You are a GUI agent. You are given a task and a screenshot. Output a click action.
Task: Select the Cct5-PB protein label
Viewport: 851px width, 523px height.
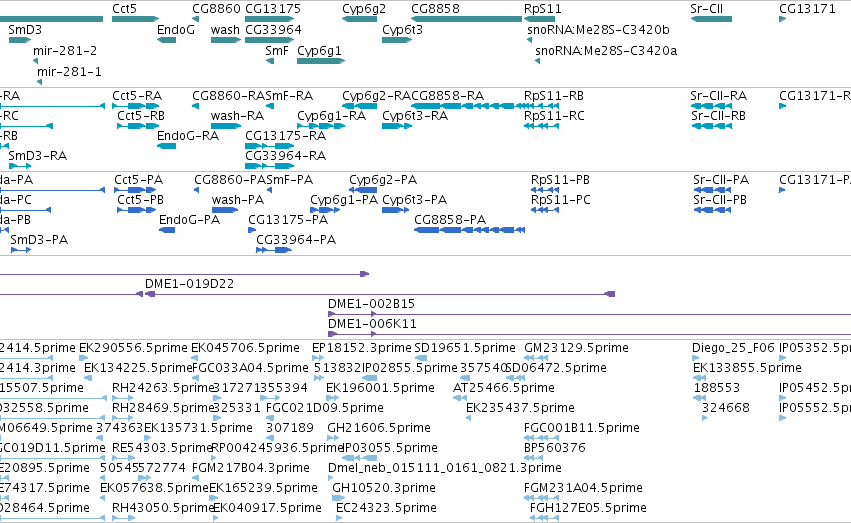pos(141,200)
